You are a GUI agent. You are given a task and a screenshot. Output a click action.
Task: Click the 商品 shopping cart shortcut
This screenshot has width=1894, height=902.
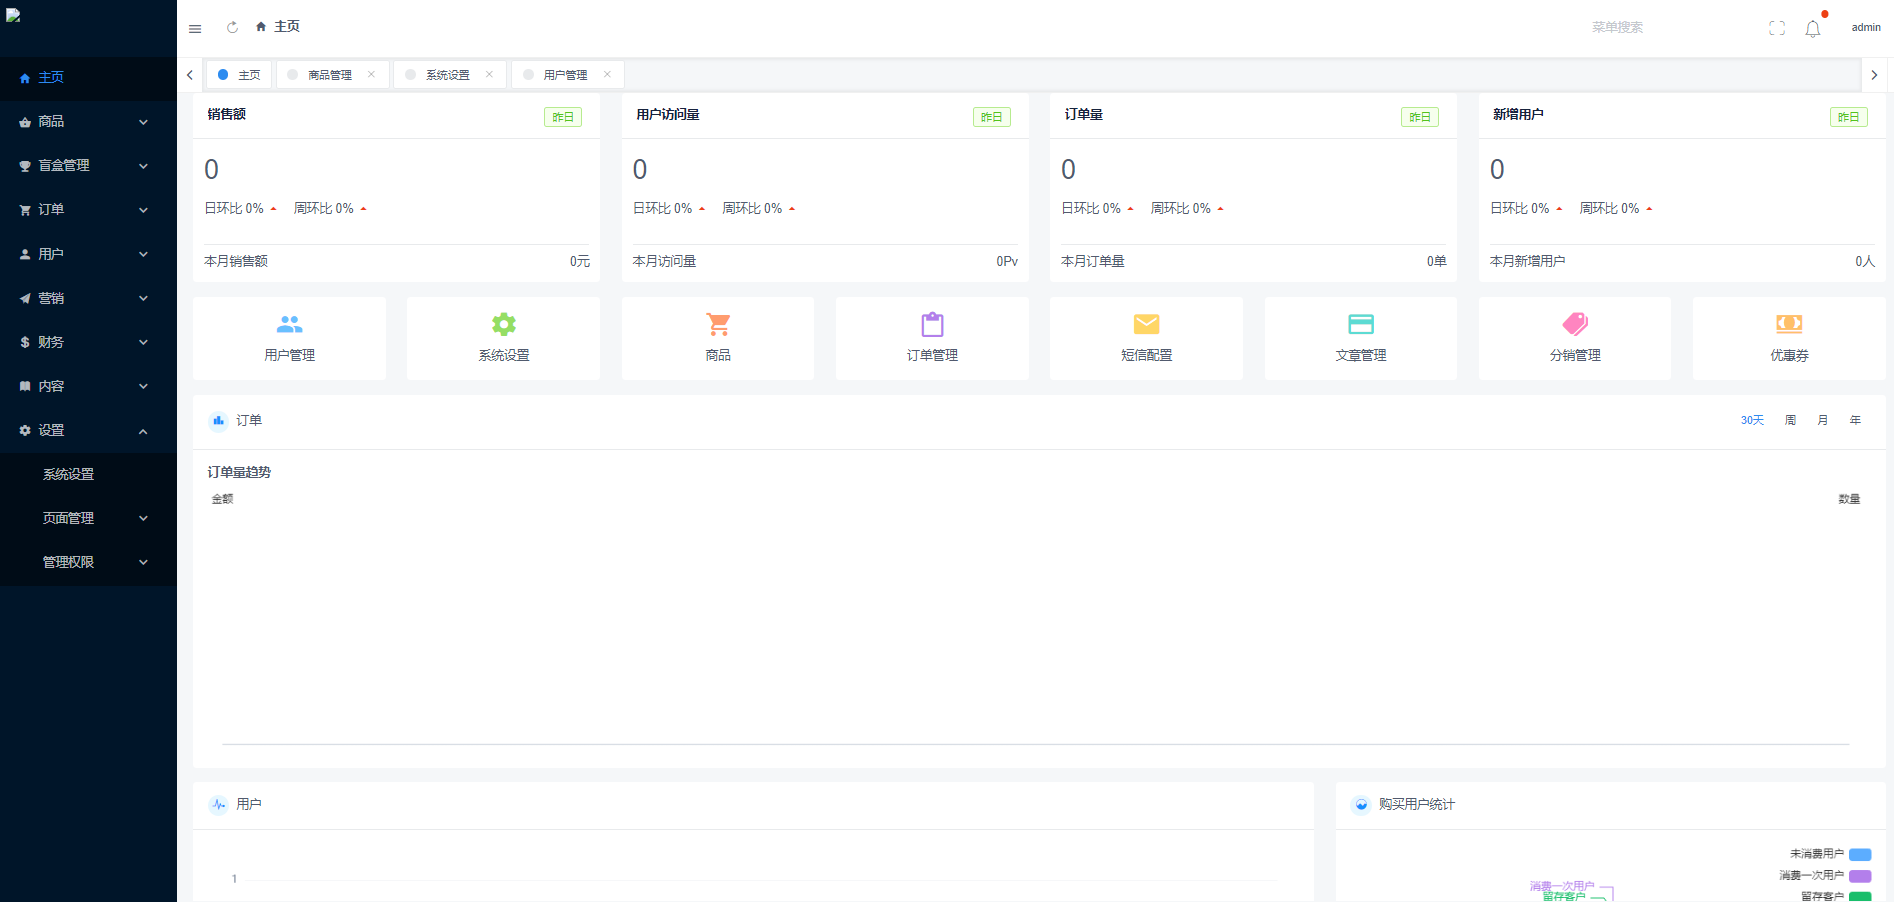tap(717, 325)
